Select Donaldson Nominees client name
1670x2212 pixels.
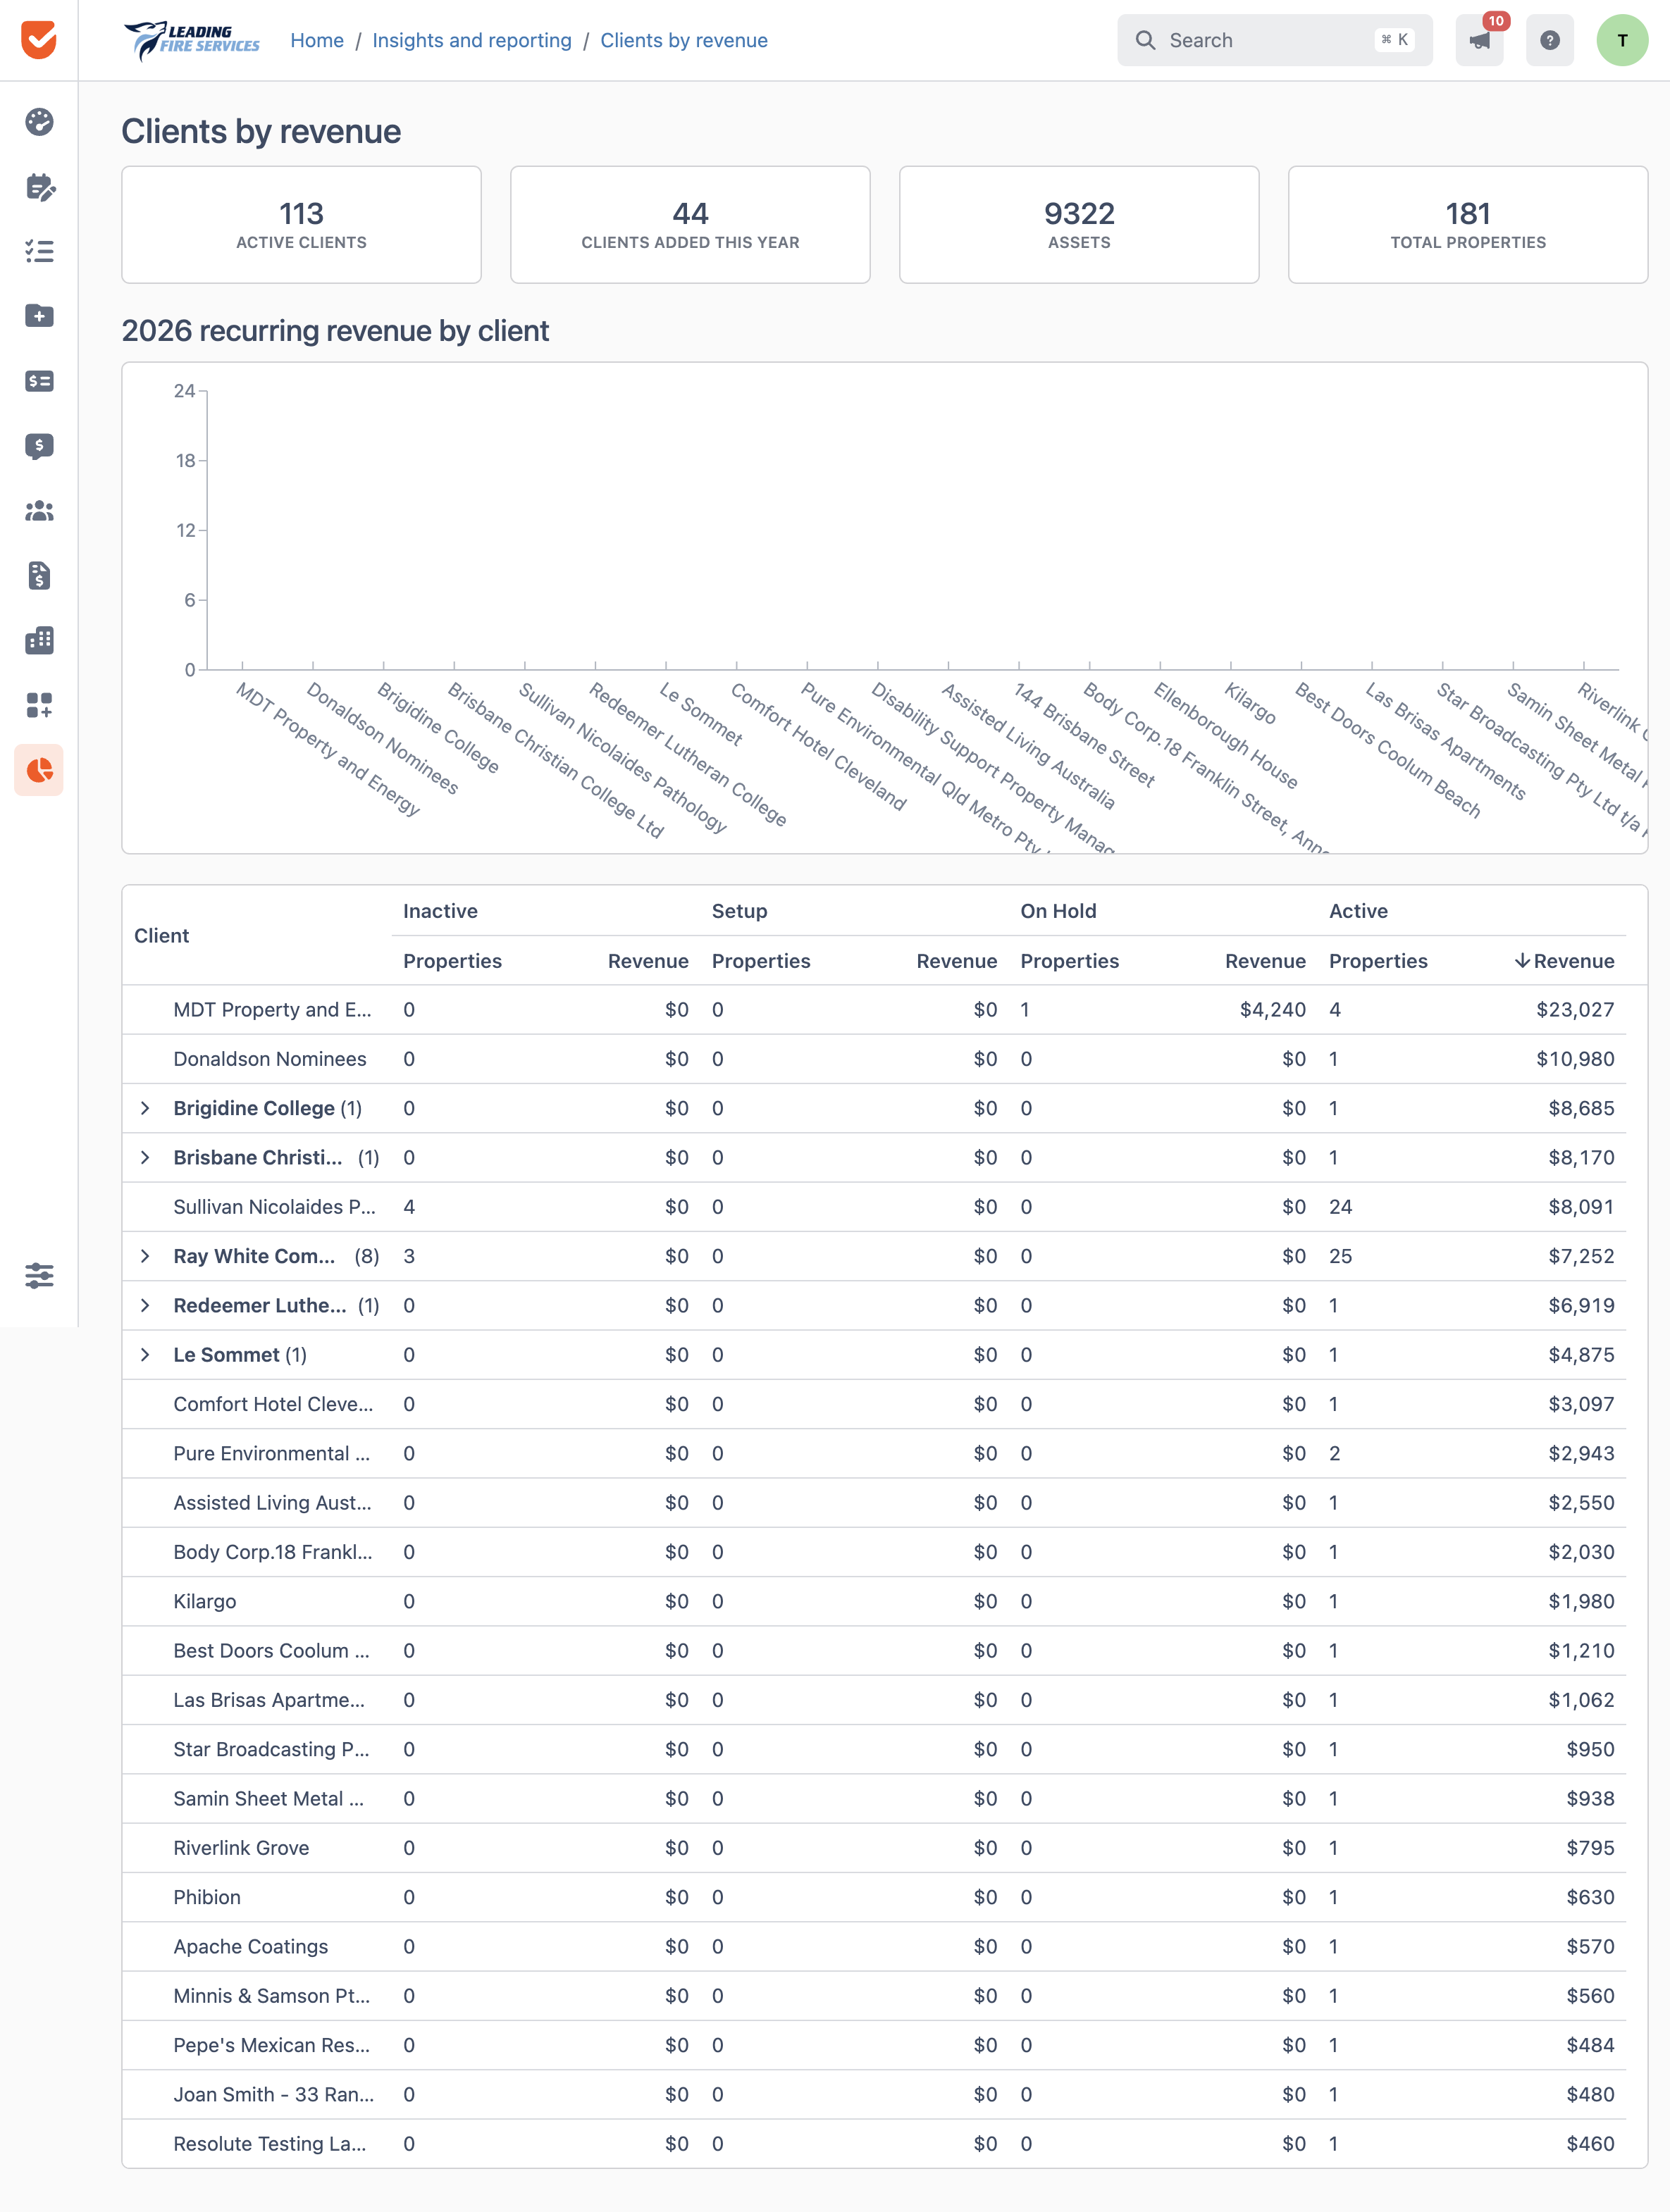tap(270, 1059)
